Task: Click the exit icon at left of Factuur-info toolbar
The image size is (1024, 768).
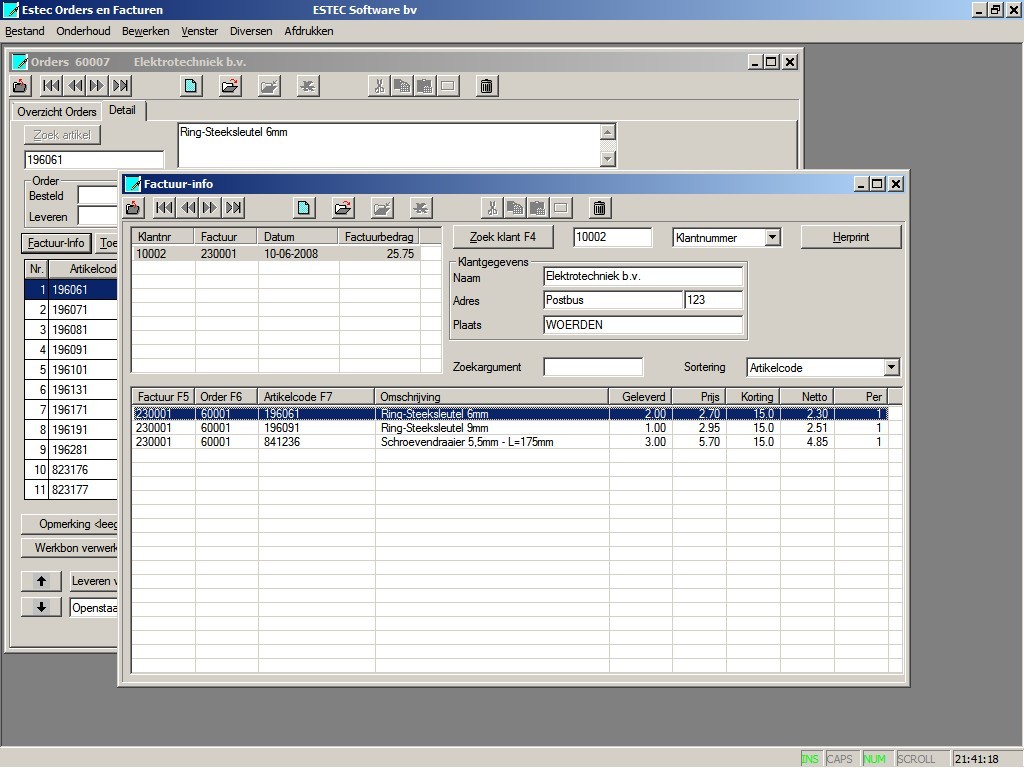Action: click(x=132, y=208)
